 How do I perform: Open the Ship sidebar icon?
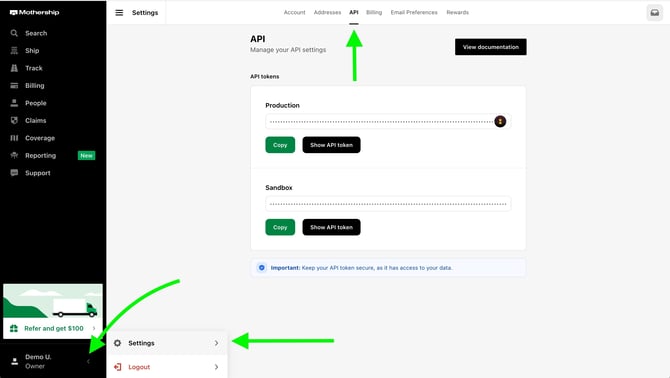[x=14, y=50]
